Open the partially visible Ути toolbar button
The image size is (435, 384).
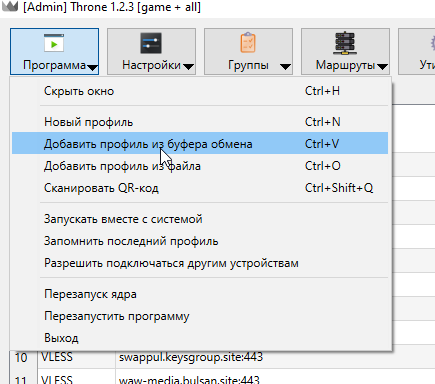point(417,52)
